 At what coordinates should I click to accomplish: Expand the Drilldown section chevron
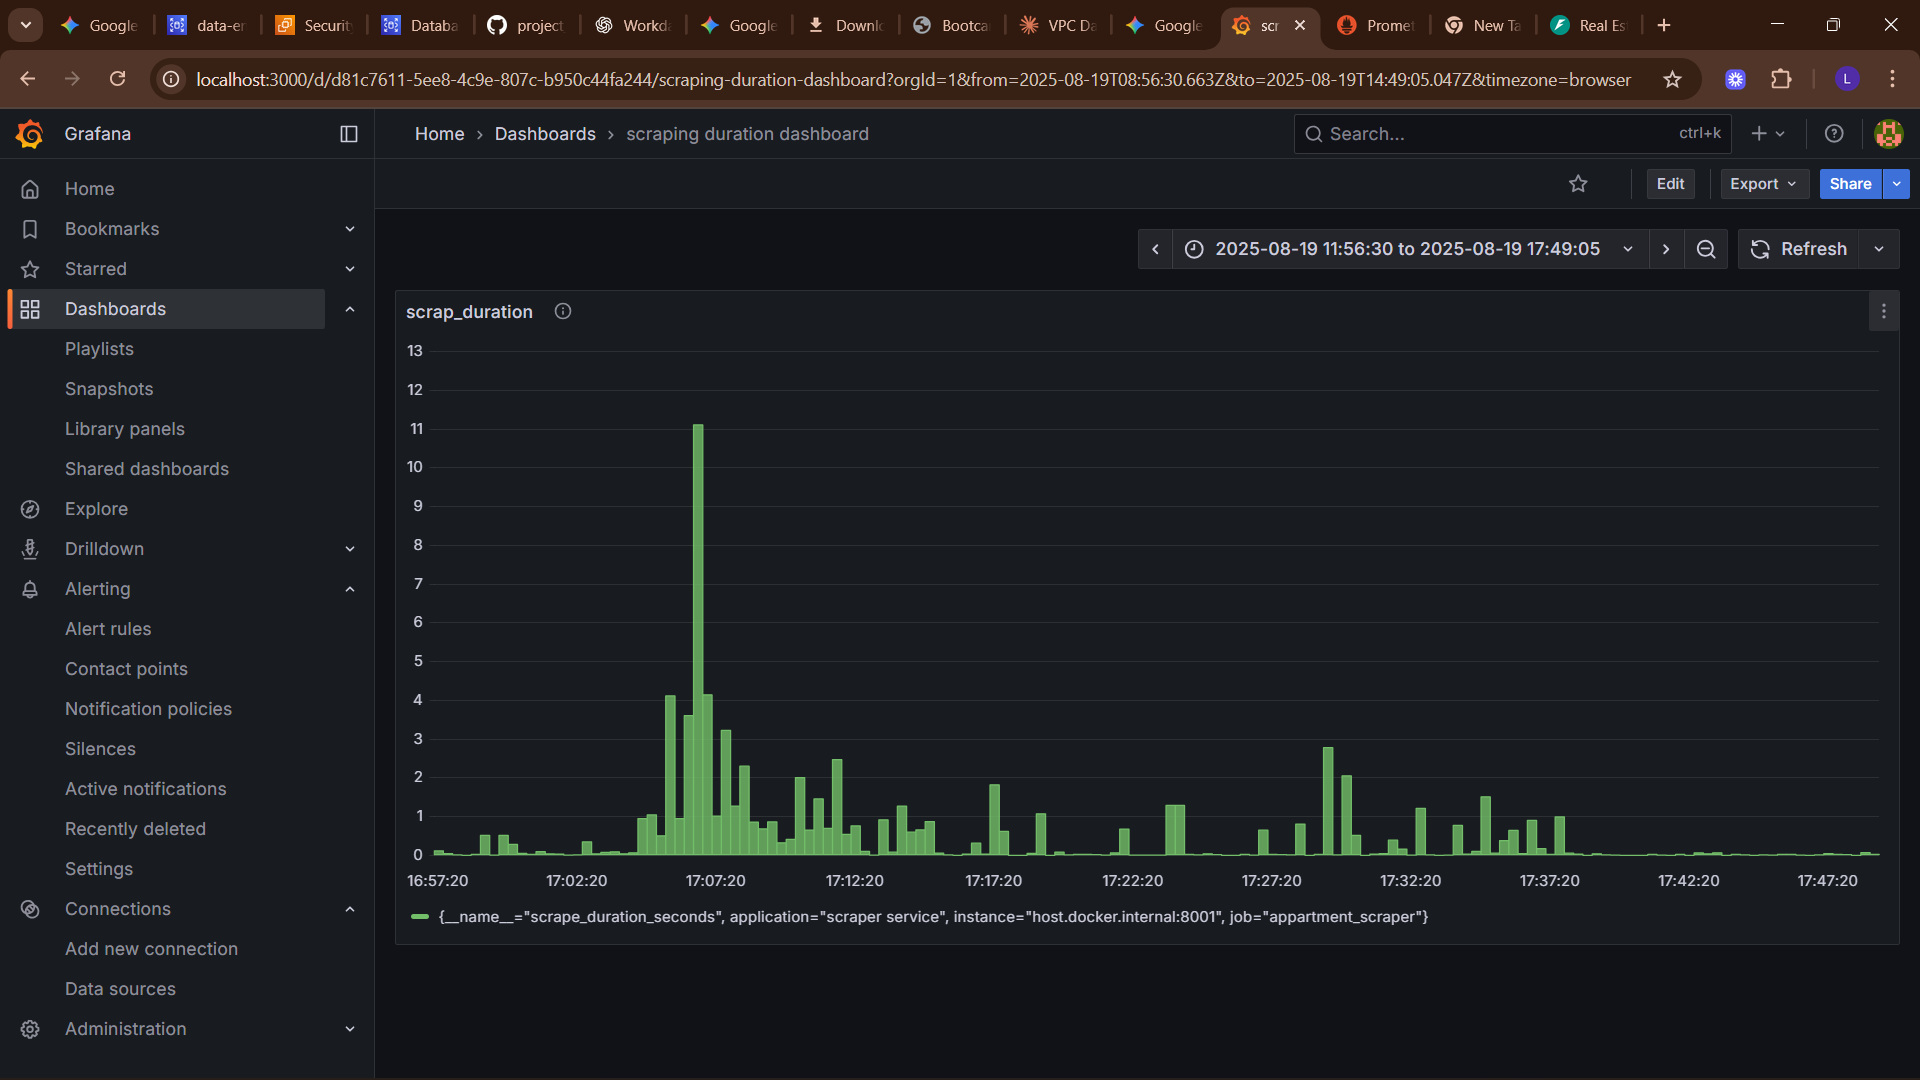point(350,549)
